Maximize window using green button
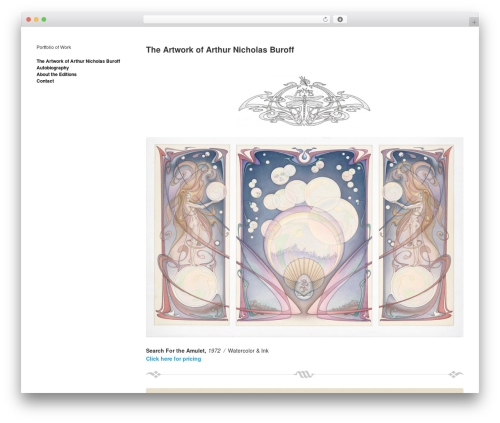 44,20
